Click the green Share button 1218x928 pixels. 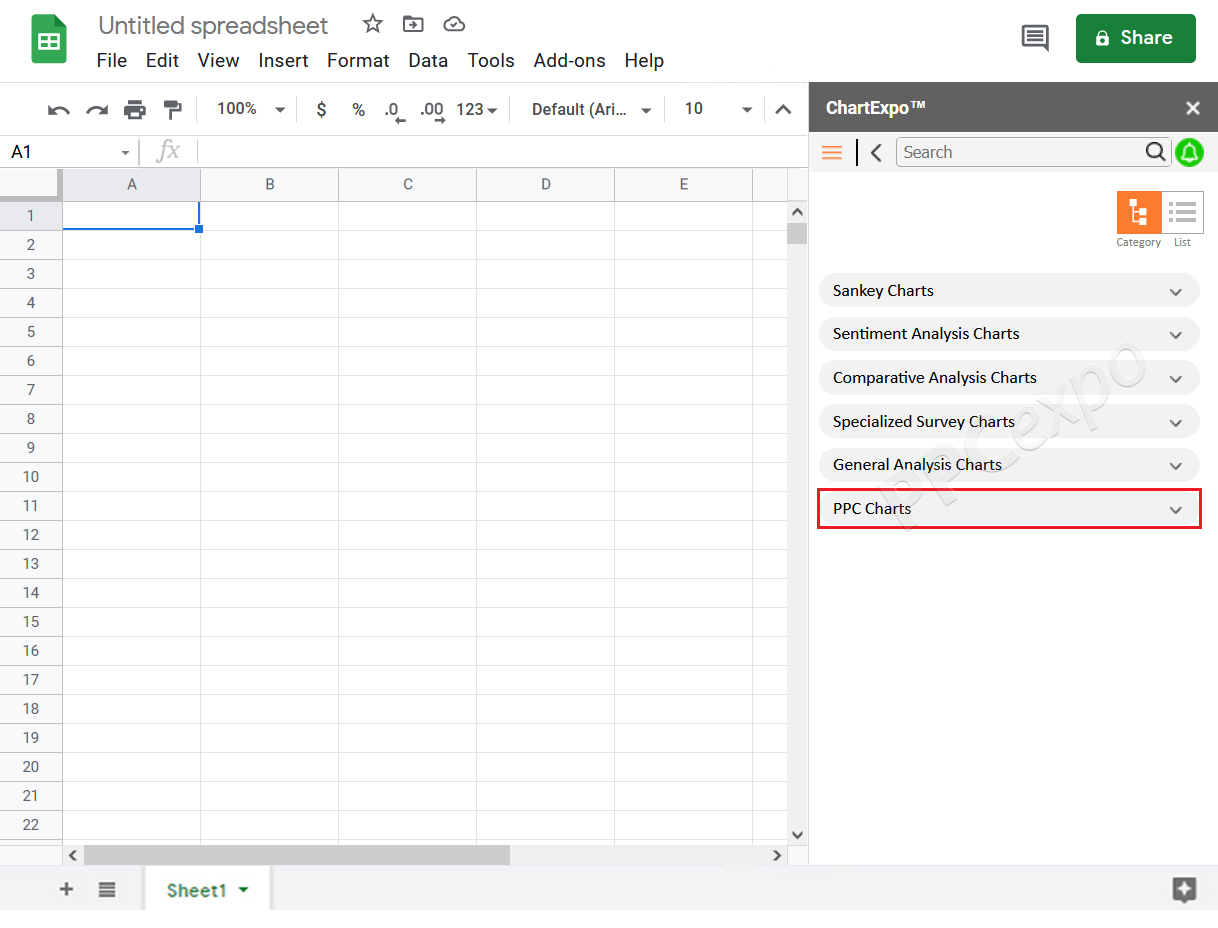tap(1136, 38)
